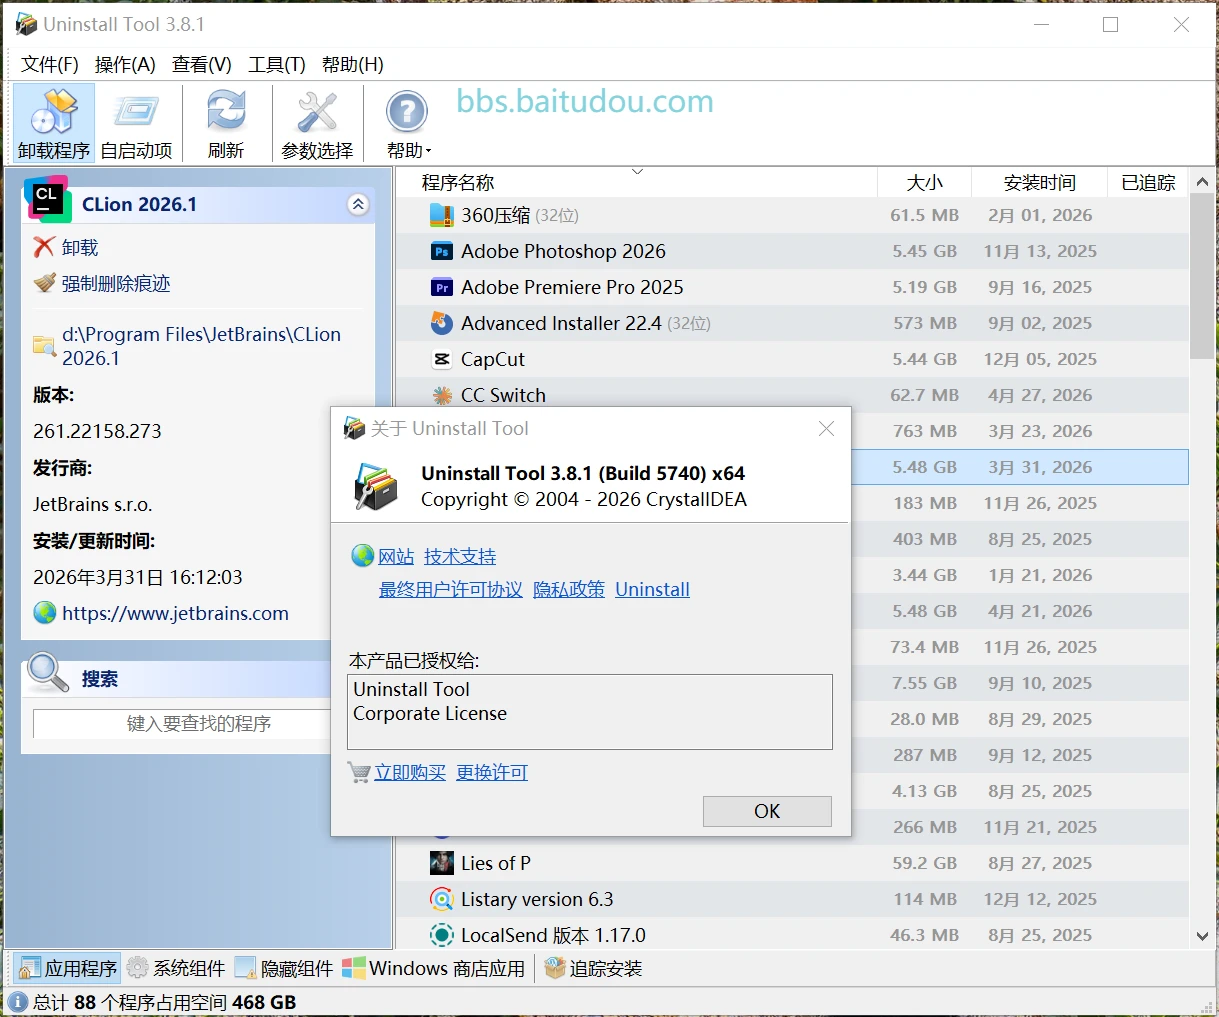The height and width of the screenshot is (1017, 1219).
Task: Open the 隐私政策 link
Action: point(569,589)
